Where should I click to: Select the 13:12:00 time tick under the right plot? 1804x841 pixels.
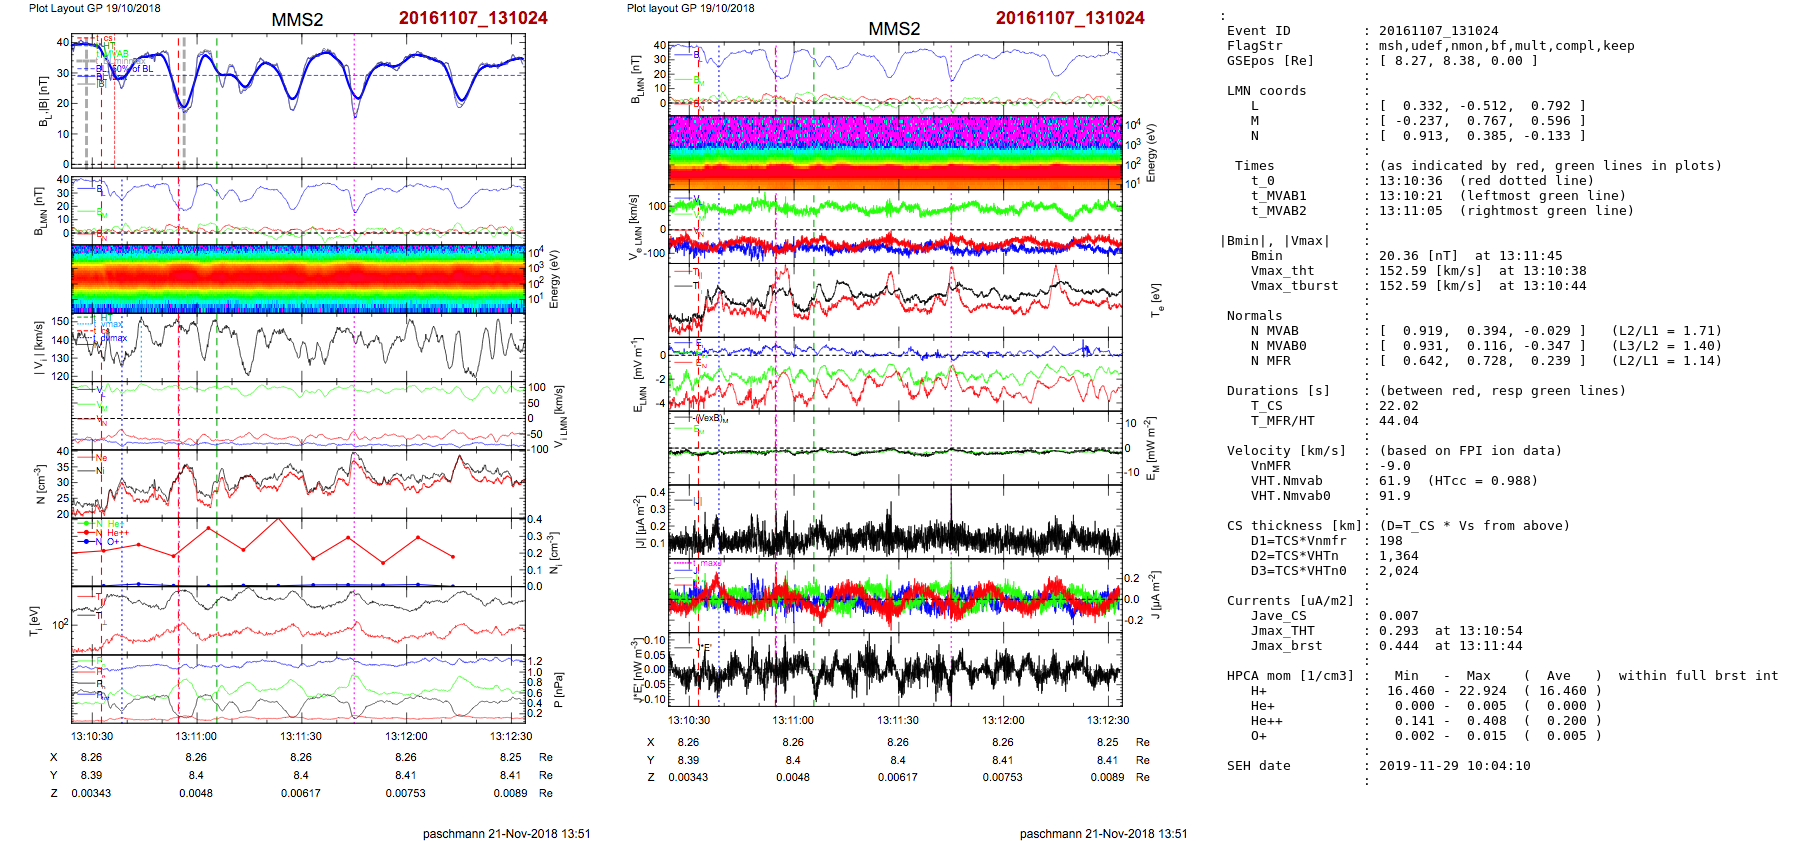(x=1003, y=720)
